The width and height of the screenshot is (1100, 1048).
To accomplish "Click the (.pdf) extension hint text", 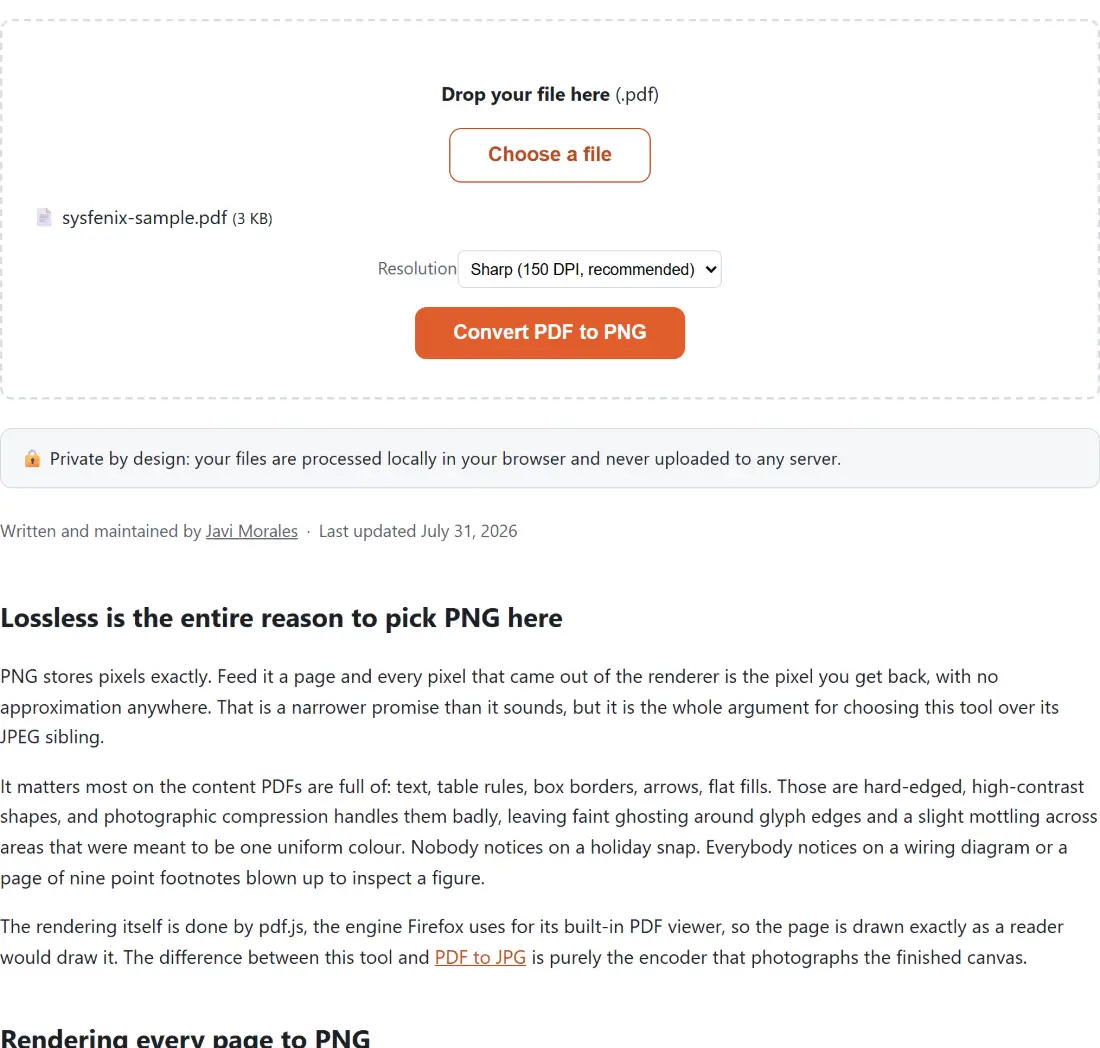I will [x=637, y=94].
